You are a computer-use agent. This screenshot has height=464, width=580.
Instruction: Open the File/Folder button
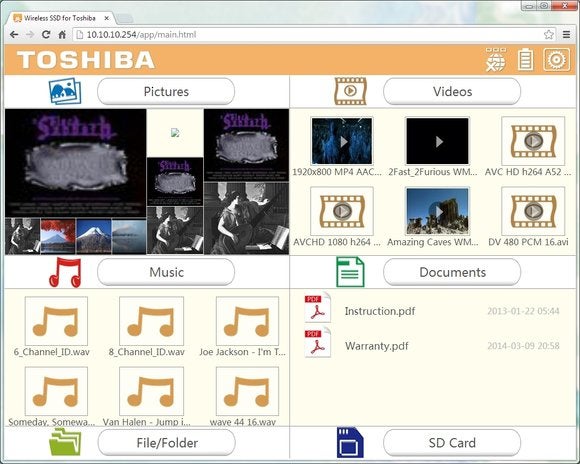166,443
